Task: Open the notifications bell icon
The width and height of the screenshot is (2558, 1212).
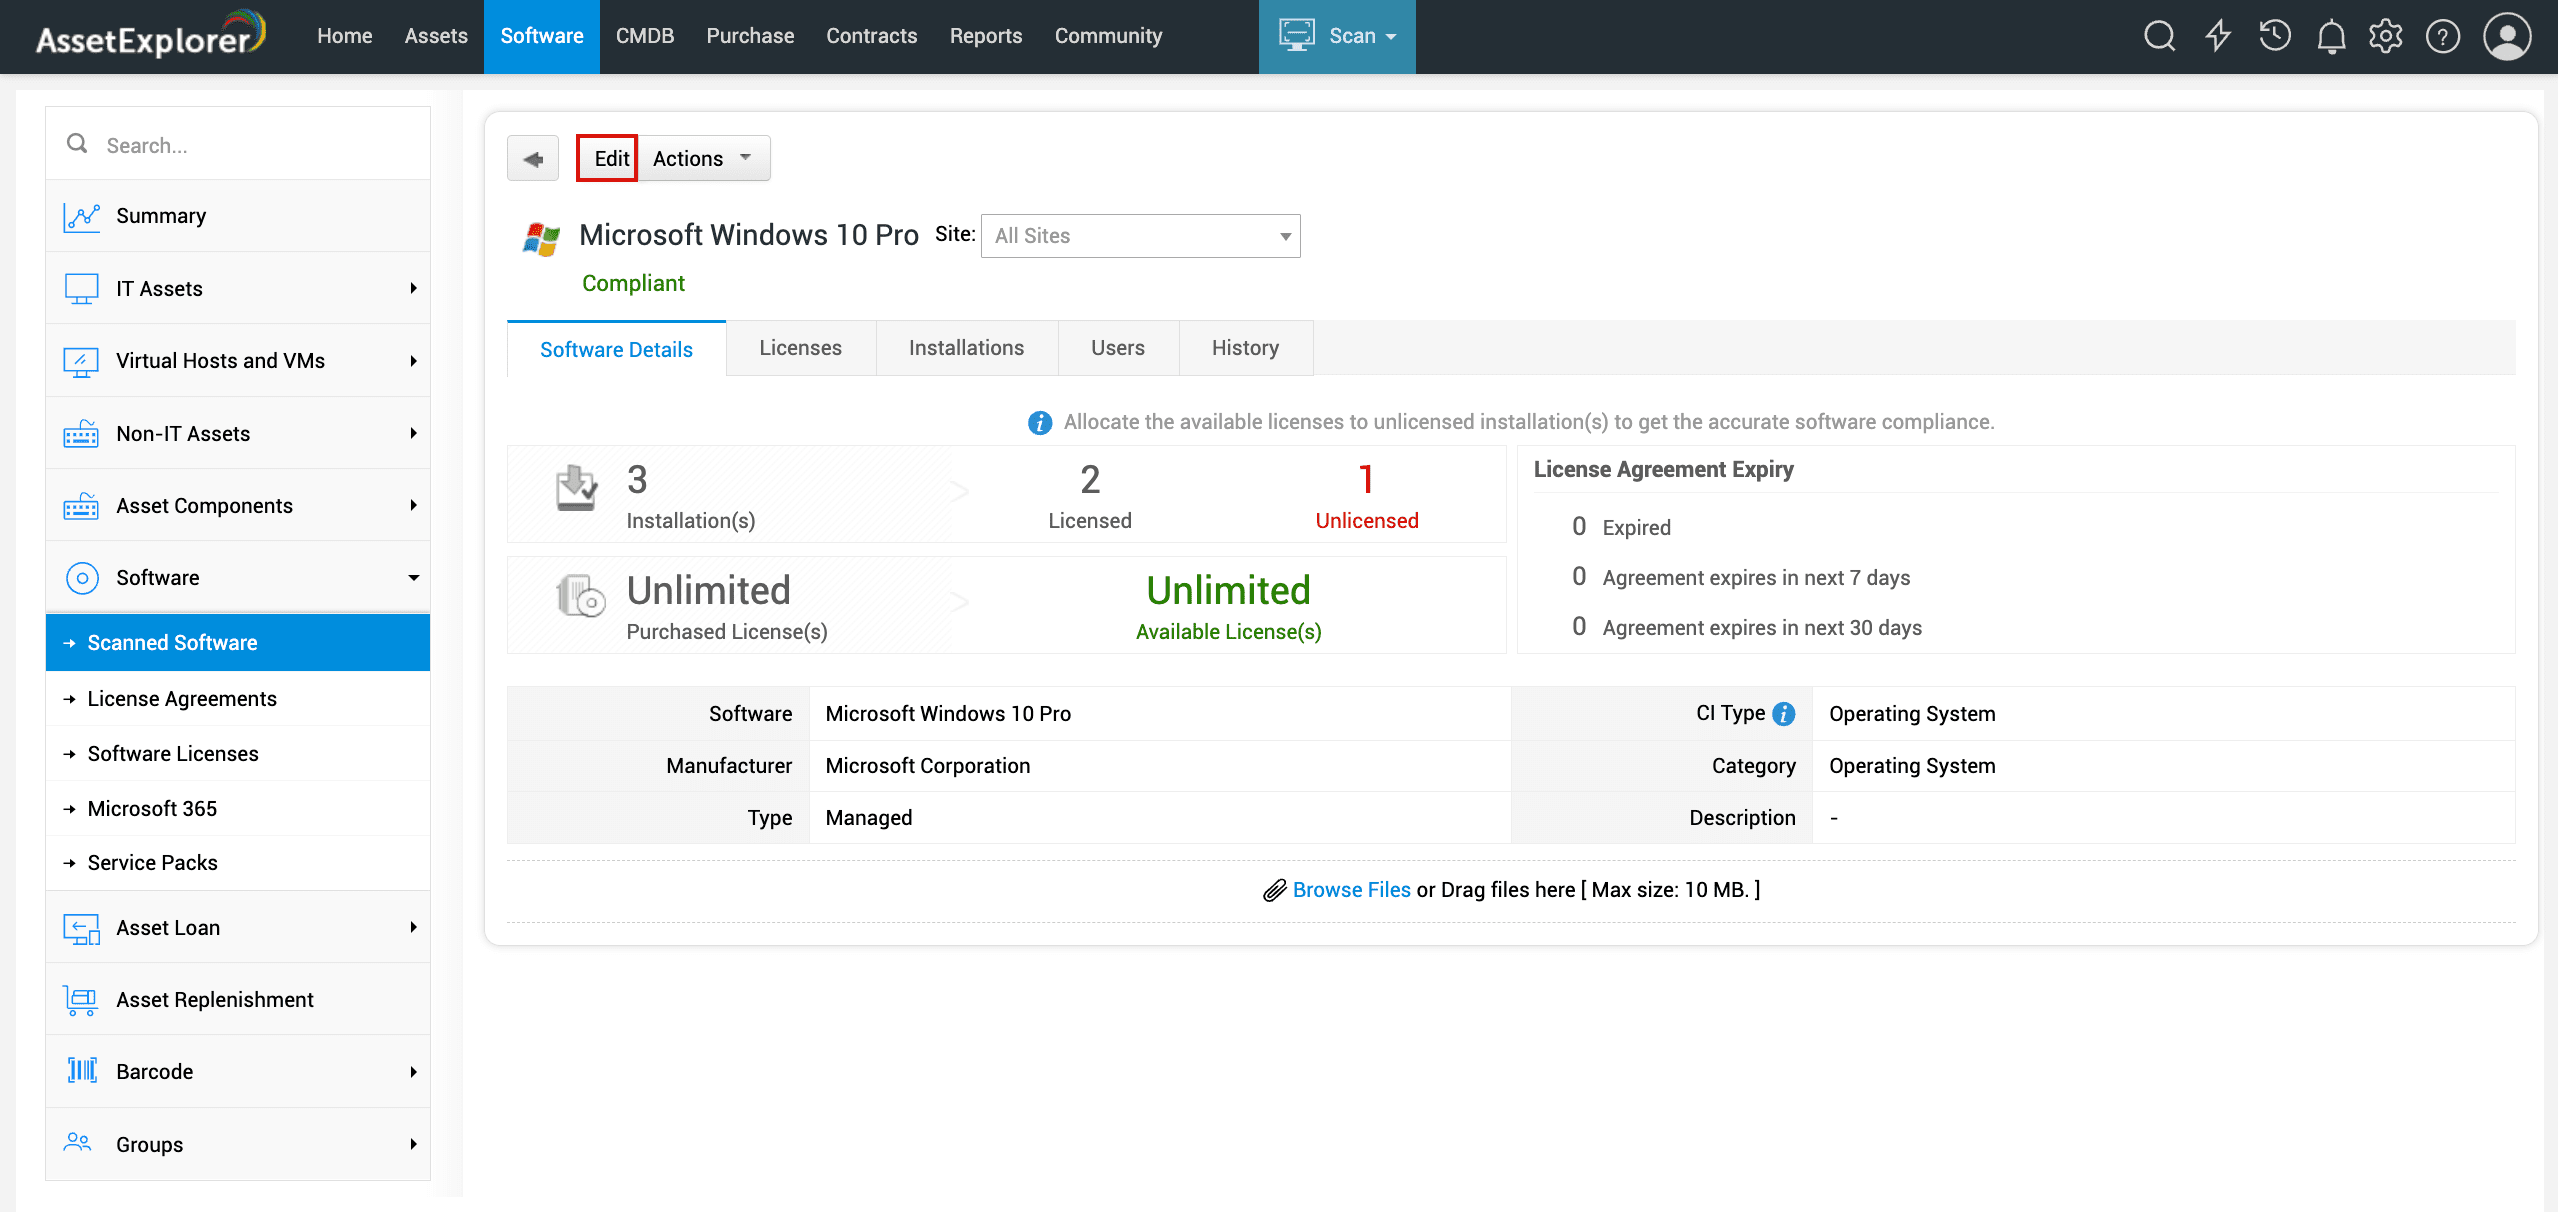Action: click(2331, 36)
